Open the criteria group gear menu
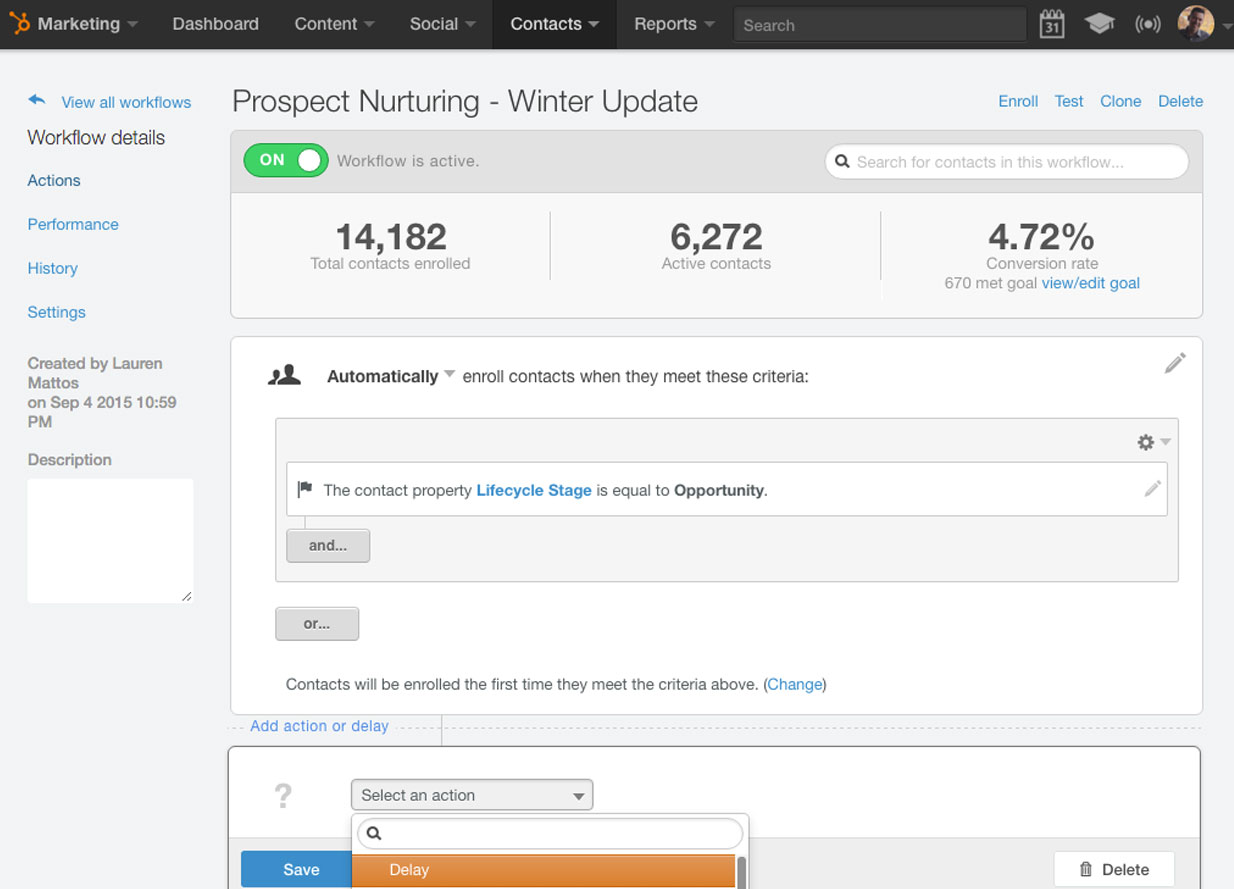Screen dimensions: 1234x889 click(x=1153, y=442)
